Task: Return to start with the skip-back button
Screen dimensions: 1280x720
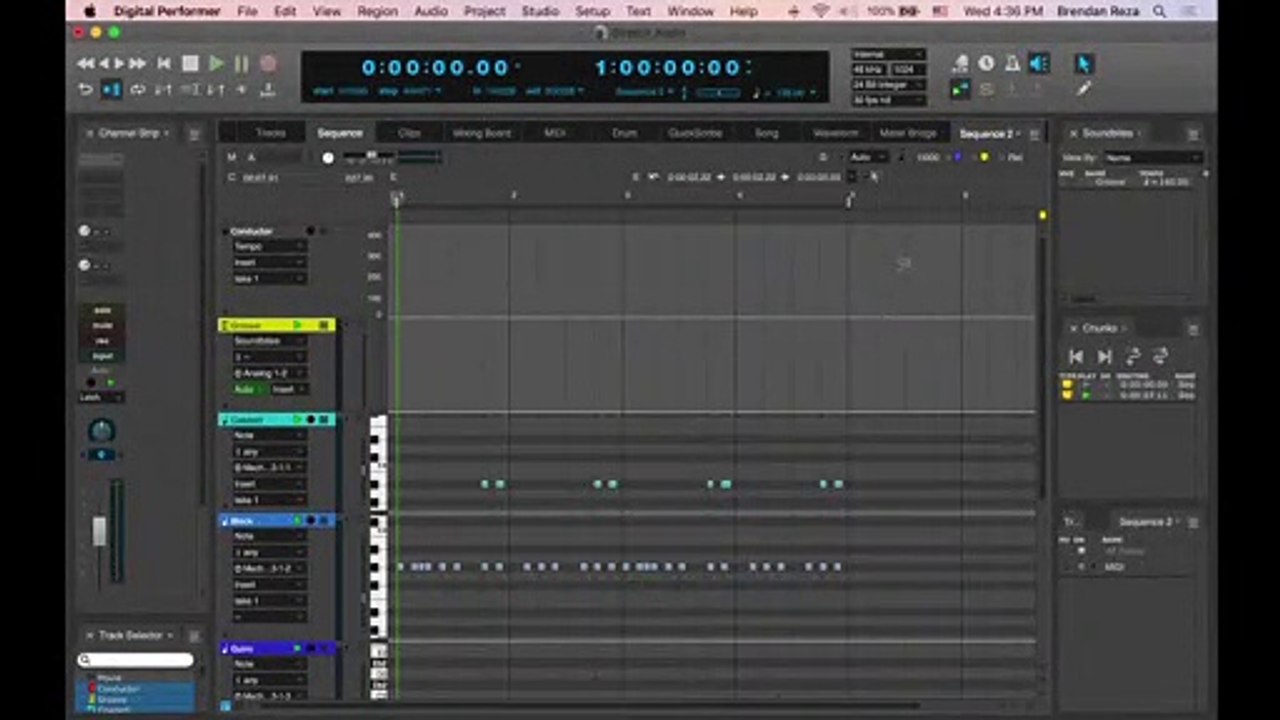Action: click(163, 64)
